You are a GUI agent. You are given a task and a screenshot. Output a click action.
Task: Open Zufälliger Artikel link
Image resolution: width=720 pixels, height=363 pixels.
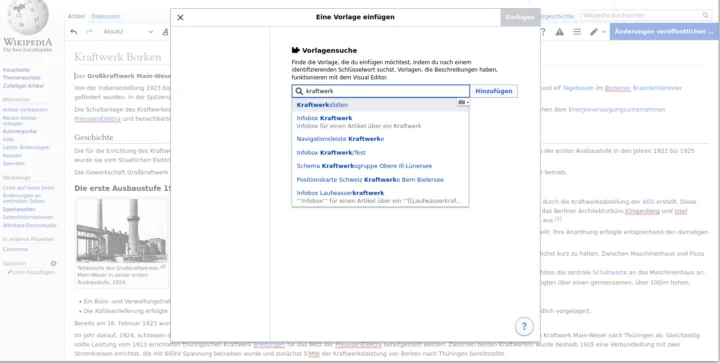tap(23, 86)
